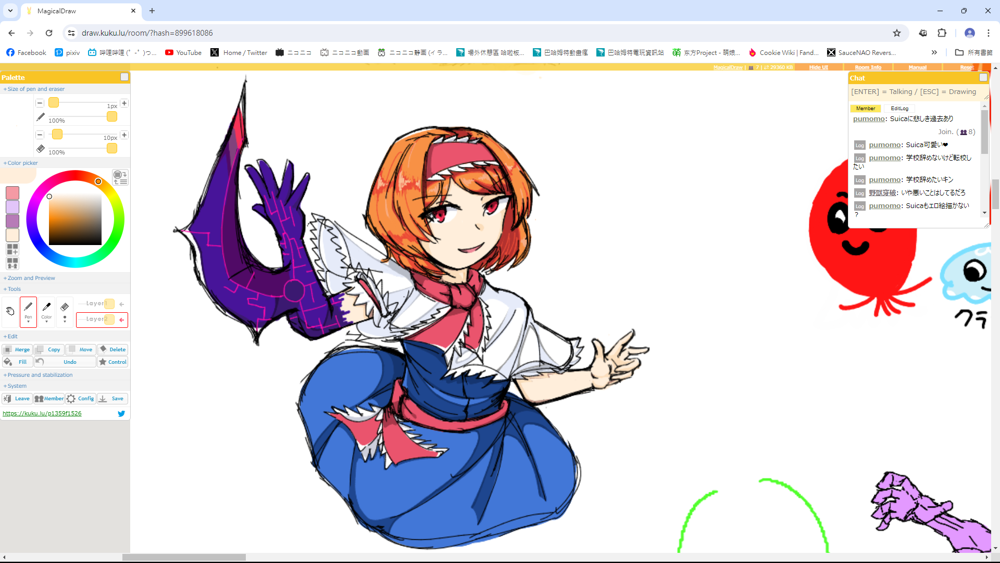
Task: Collapse the Size of pen and eraser section
Action: click(x=34, y=89)
